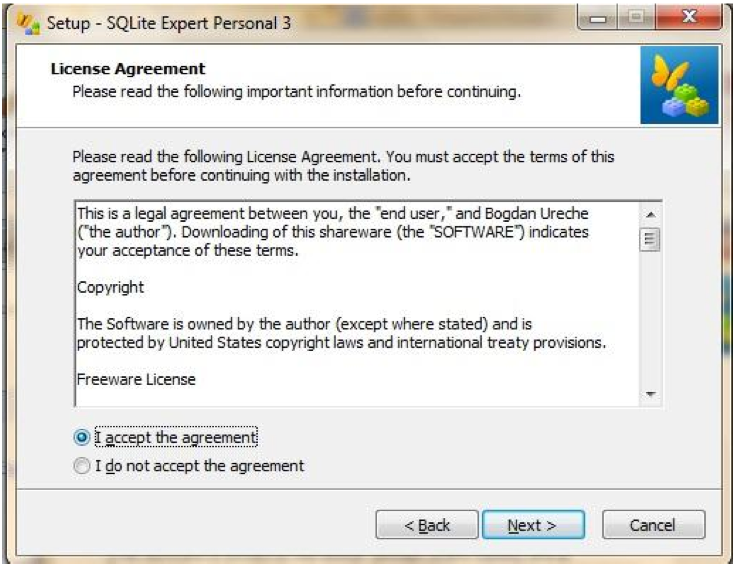Select "I accept the agreement" radio button
The image size is (736, 567).
click(x=82, y=437)
